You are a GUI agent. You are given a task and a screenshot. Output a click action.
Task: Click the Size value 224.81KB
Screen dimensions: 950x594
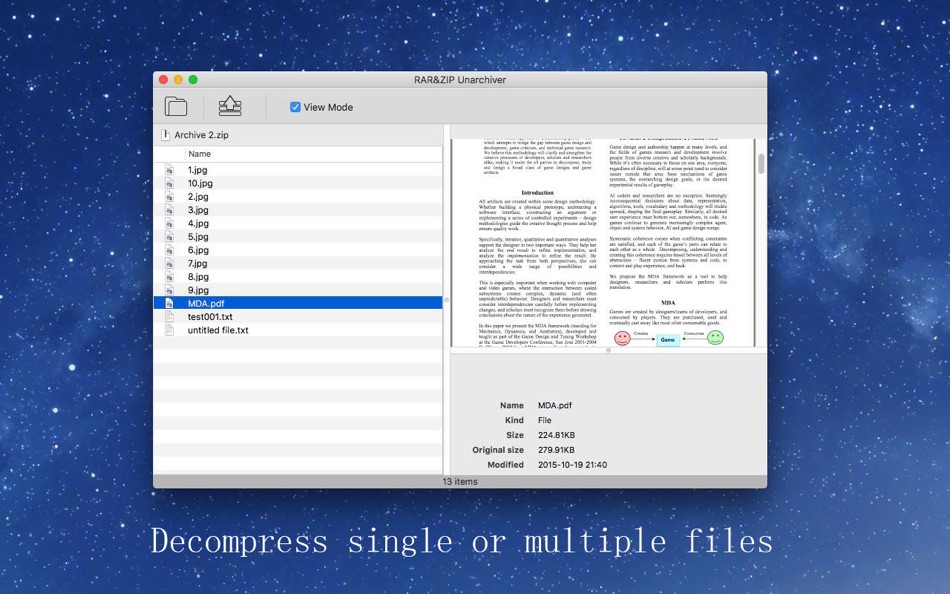[x=556, y=435]
